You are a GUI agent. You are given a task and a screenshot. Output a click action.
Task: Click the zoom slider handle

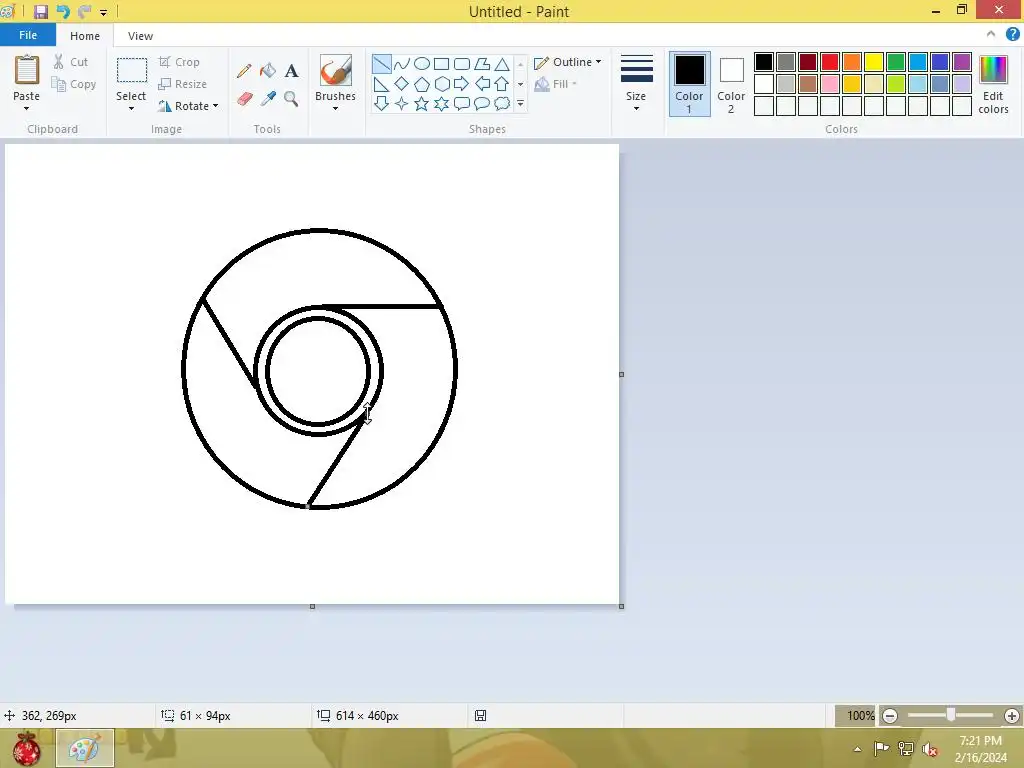click(951, 715)
